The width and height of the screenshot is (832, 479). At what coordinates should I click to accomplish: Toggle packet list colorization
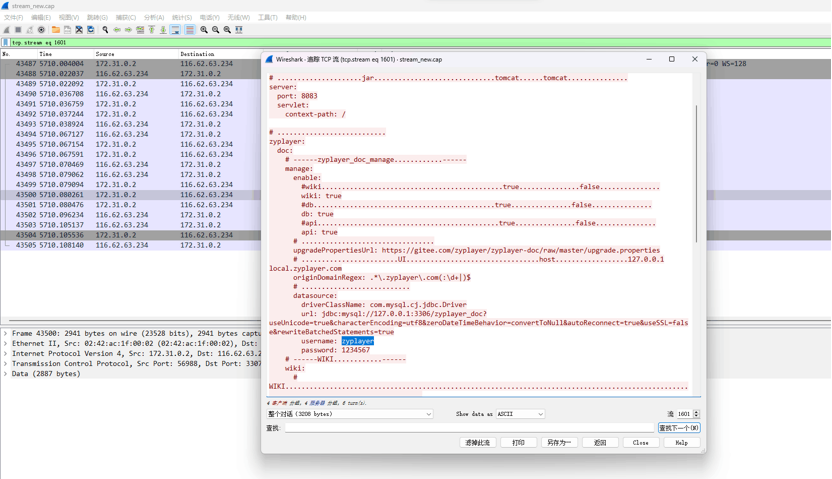point(189,30)
